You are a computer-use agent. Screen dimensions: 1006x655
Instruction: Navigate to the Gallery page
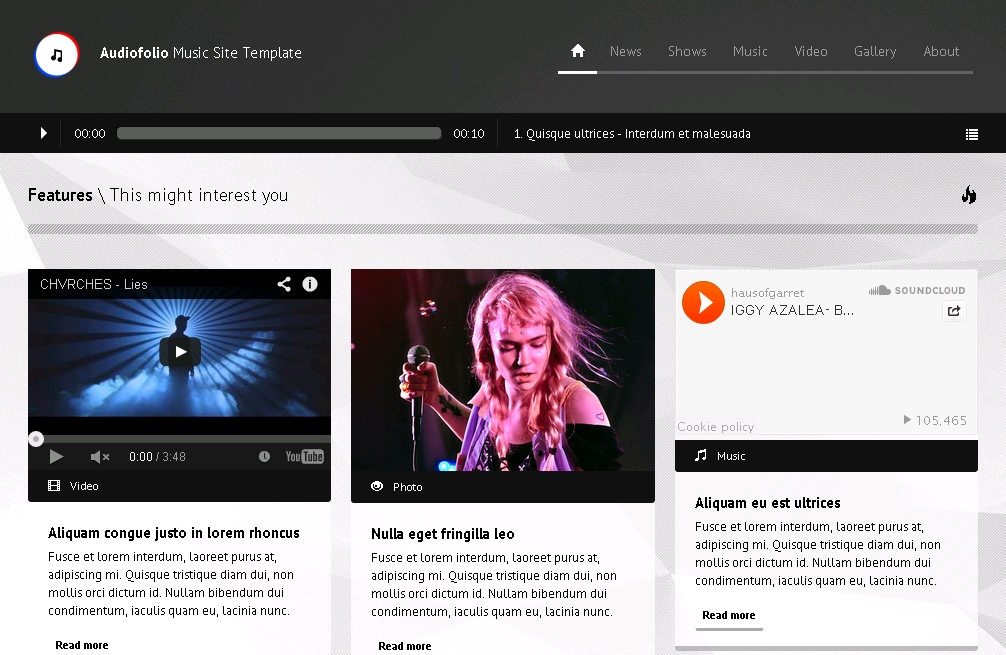pyautogui.click(x=875, y=51)
